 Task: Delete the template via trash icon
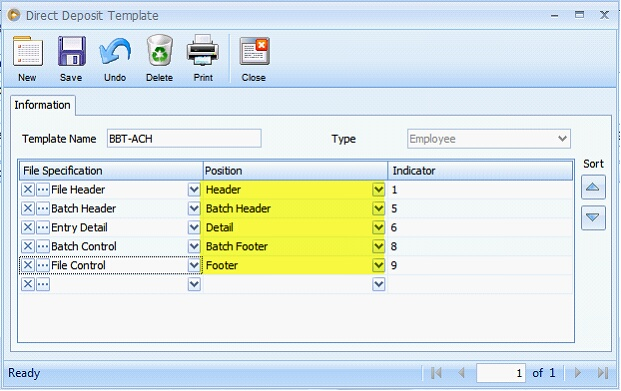[x=160, y=59]
